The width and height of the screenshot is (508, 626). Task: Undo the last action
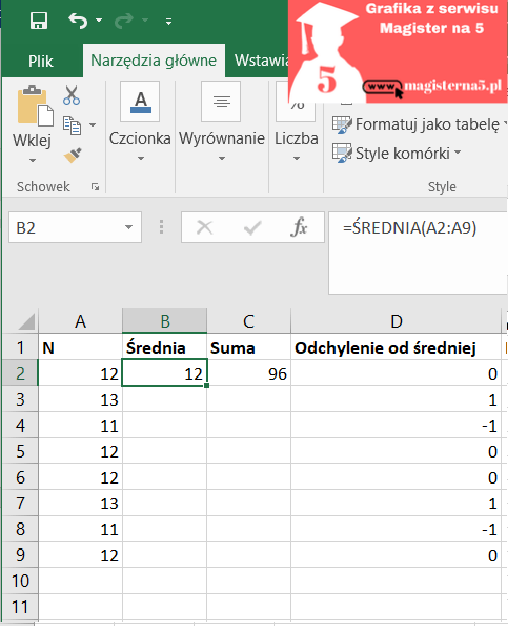pos(77,20)
